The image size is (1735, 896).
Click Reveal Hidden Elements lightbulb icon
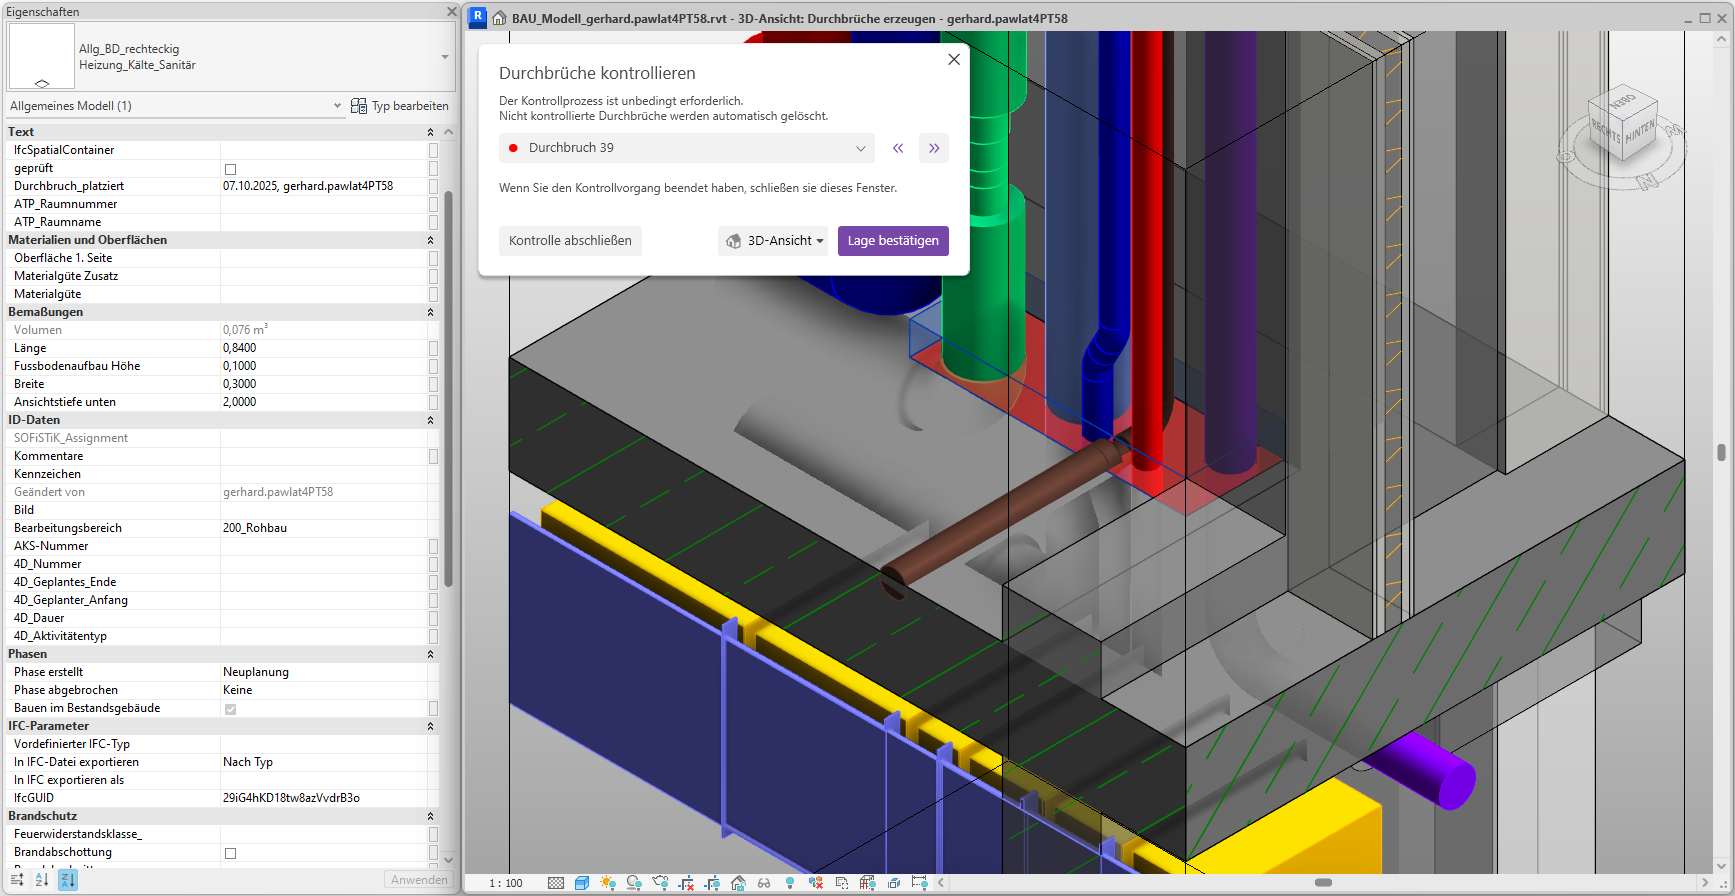point(790,883)
